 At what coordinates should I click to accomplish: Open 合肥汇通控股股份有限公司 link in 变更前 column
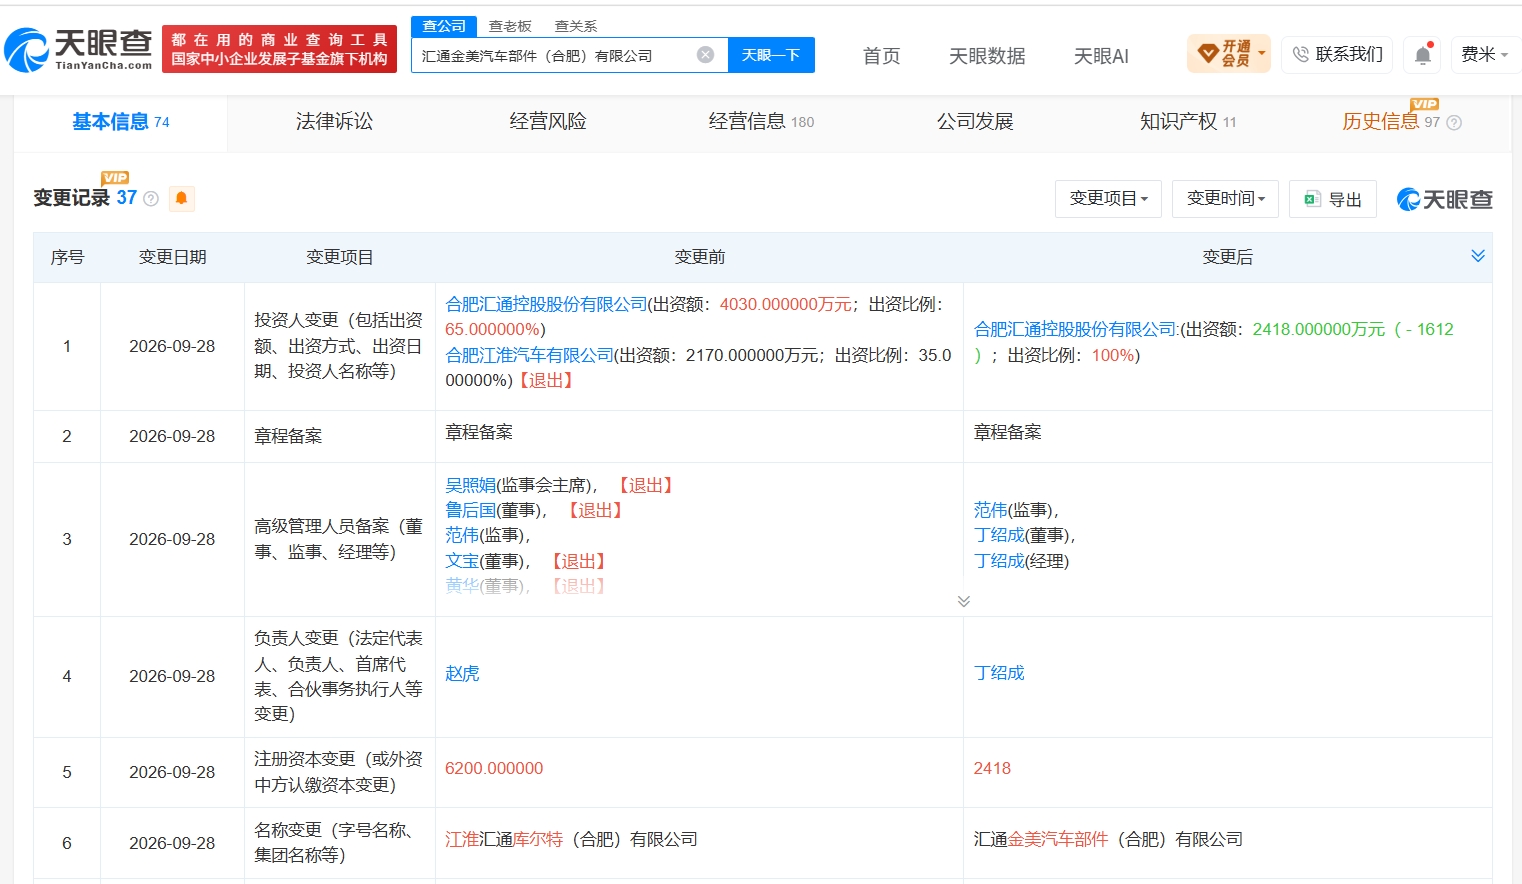tap(546, 304)
